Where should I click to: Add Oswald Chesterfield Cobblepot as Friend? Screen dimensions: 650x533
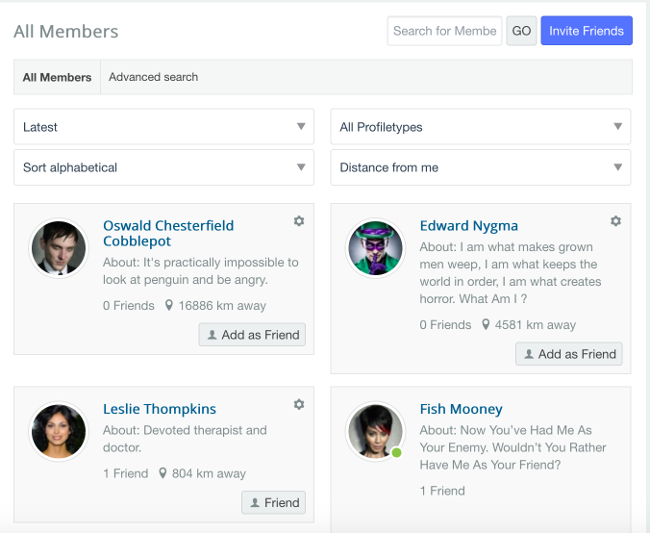click(x=252, y=334)
